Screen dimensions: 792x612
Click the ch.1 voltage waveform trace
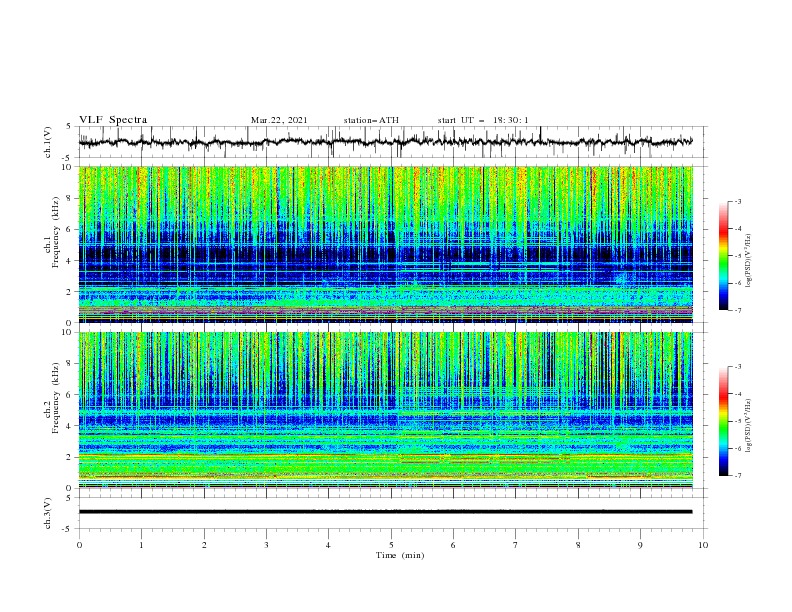385,142
